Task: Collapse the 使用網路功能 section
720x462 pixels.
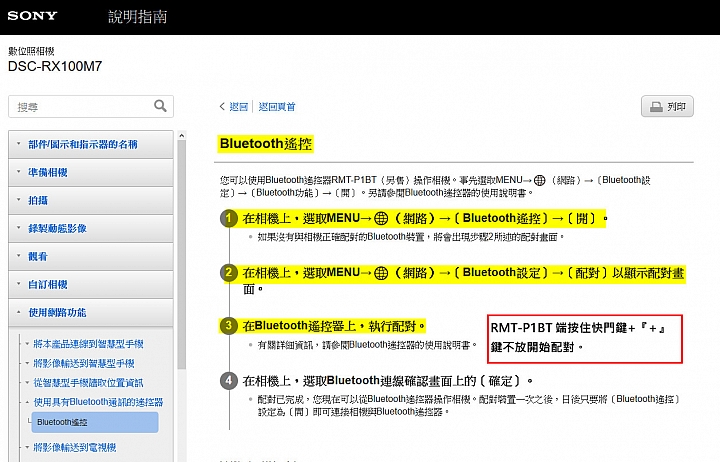Action: click(x=90, y=312)
